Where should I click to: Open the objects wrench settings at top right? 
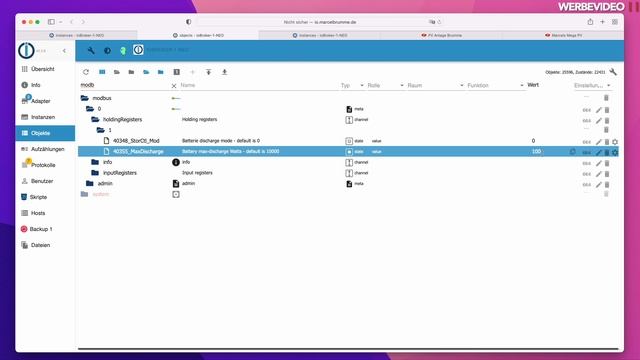tap(613, 72)
